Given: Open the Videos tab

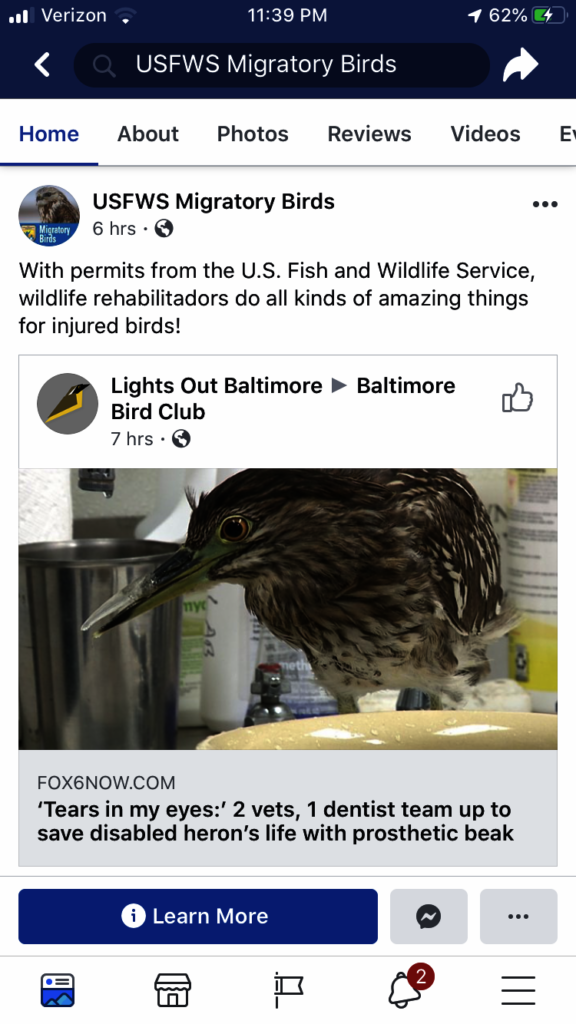Looking at the screenshot, I should (x=485, y=134).
